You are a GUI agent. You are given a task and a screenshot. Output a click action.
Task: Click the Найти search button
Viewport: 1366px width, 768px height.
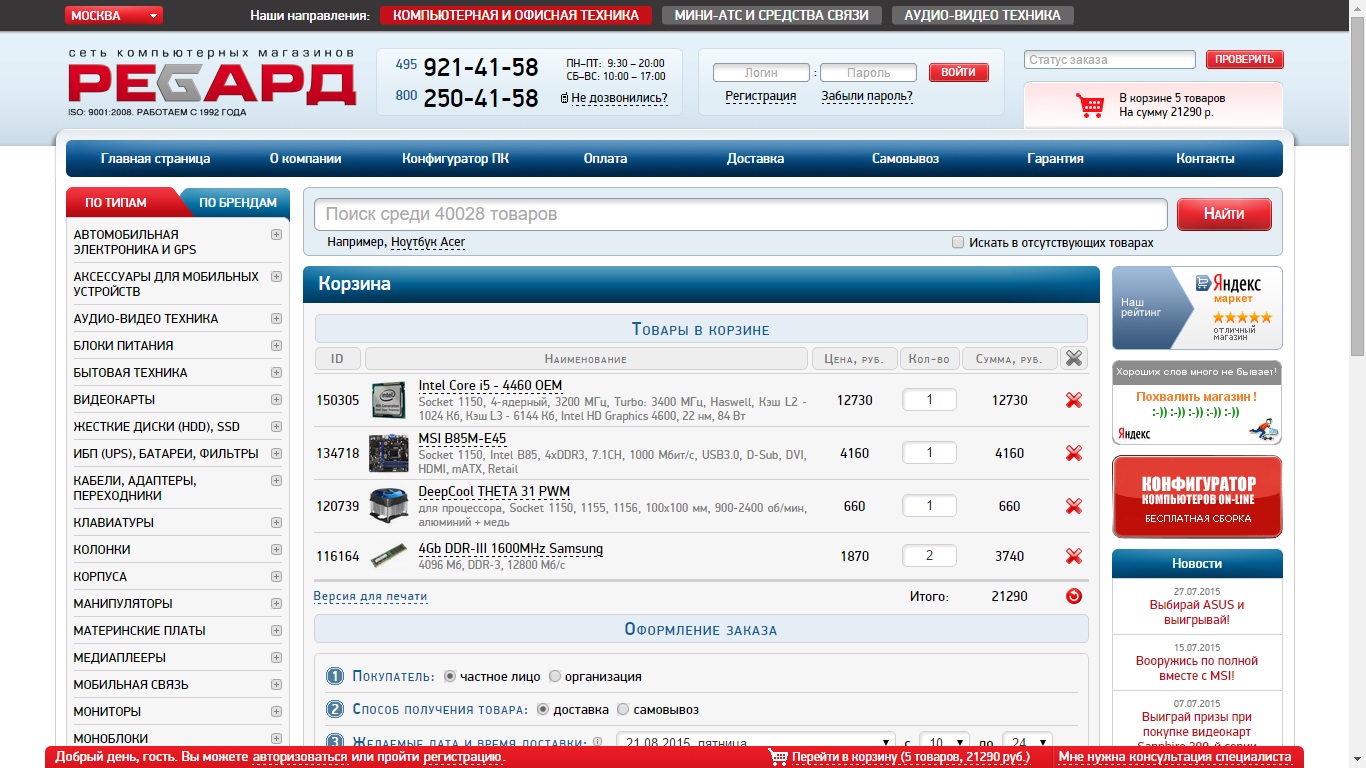point(1224,214)
